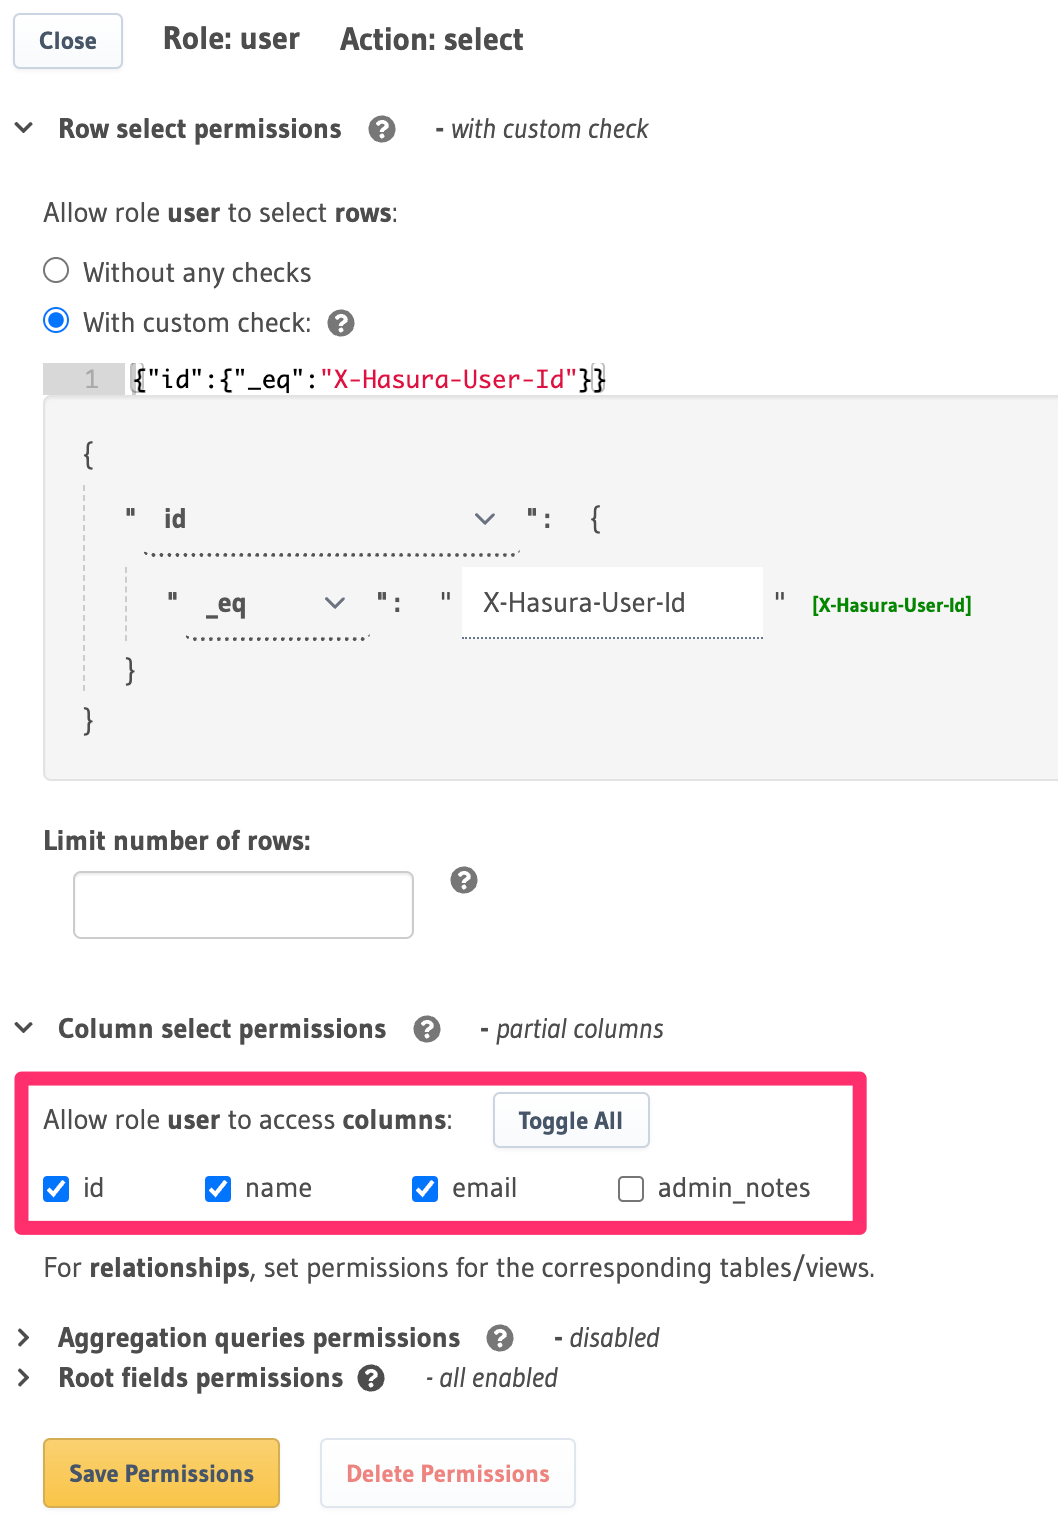This screenshot has width=1058, height=1536.
Task: Uncheck the email column permission
Action: pos(424,1188)
